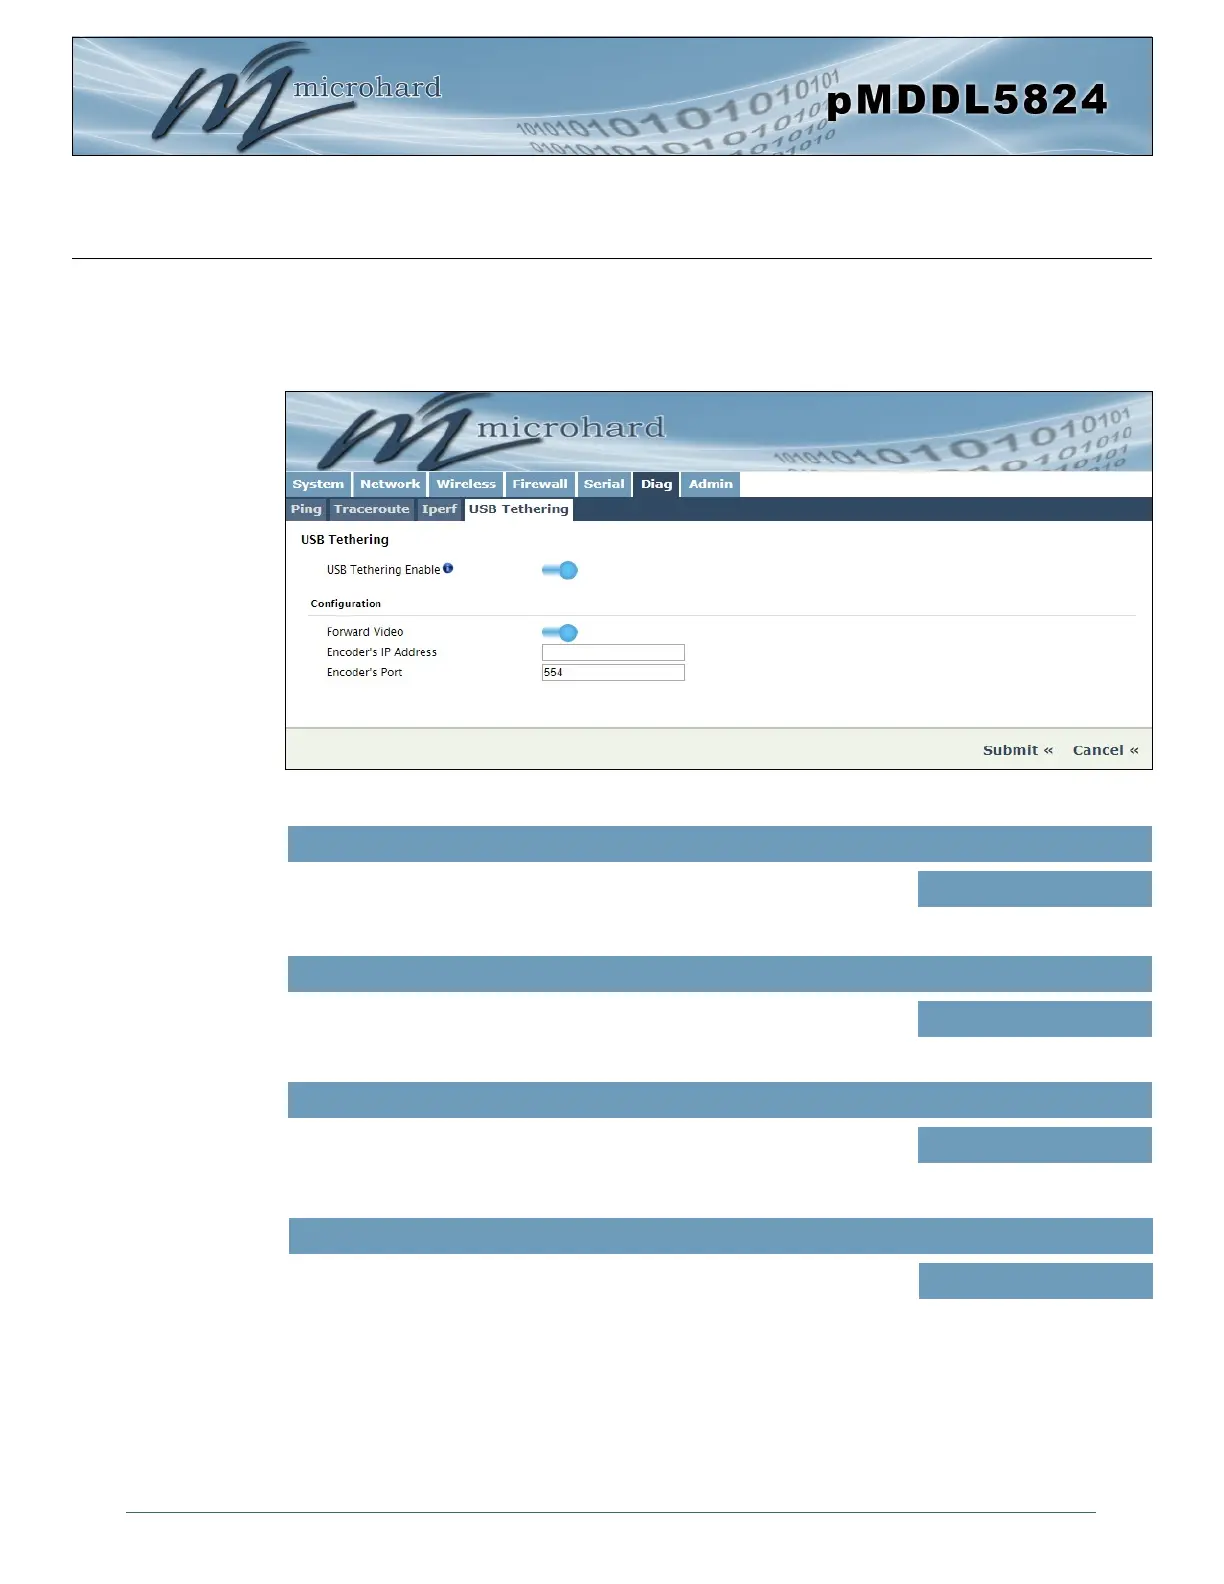Switch to the Iperf sub-tab
The height and width of the screenshot is (1584, 1224).
439,509
